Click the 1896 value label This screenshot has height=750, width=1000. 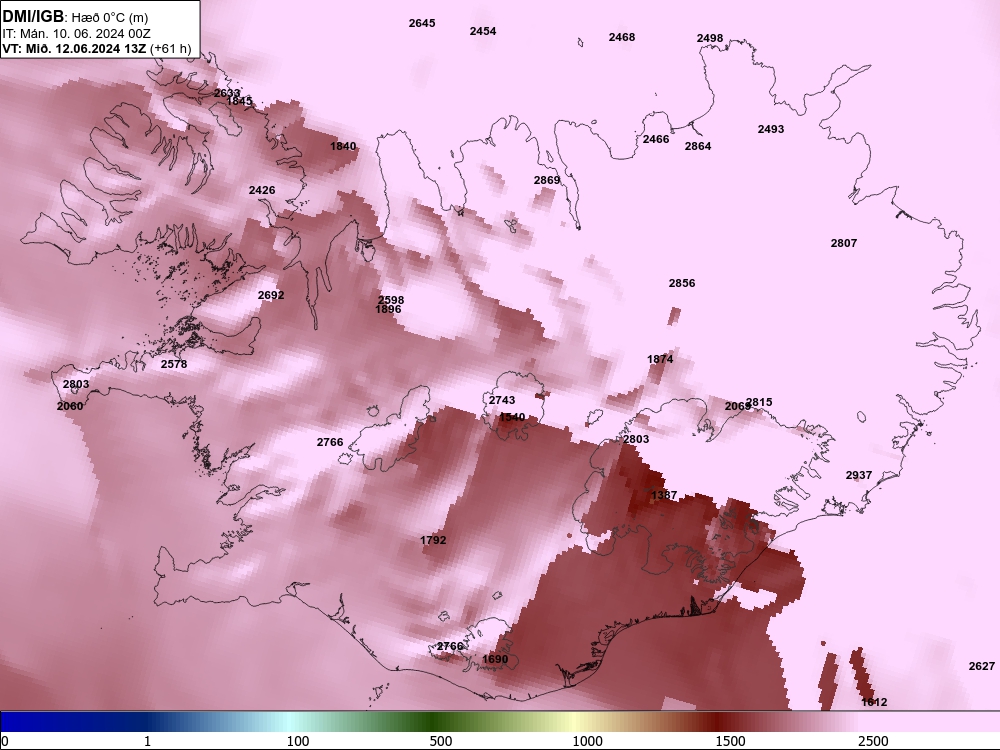(x=388, y=309)
